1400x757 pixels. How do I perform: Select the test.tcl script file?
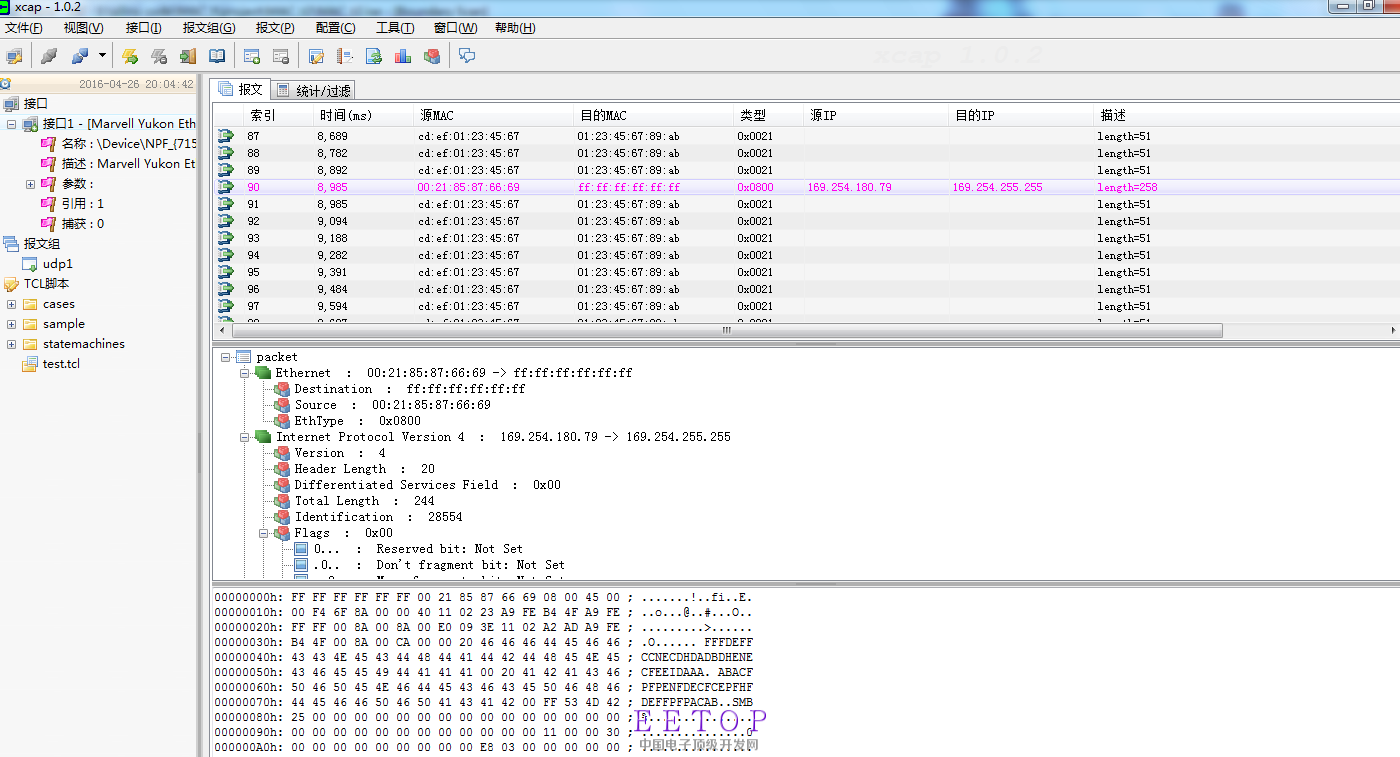click(61, 364)
